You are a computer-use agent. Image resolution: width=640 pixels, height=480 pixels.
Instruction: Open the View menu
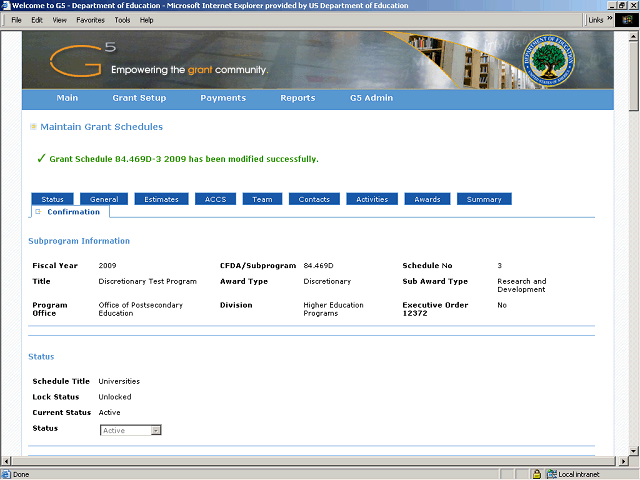pos(60,20)
